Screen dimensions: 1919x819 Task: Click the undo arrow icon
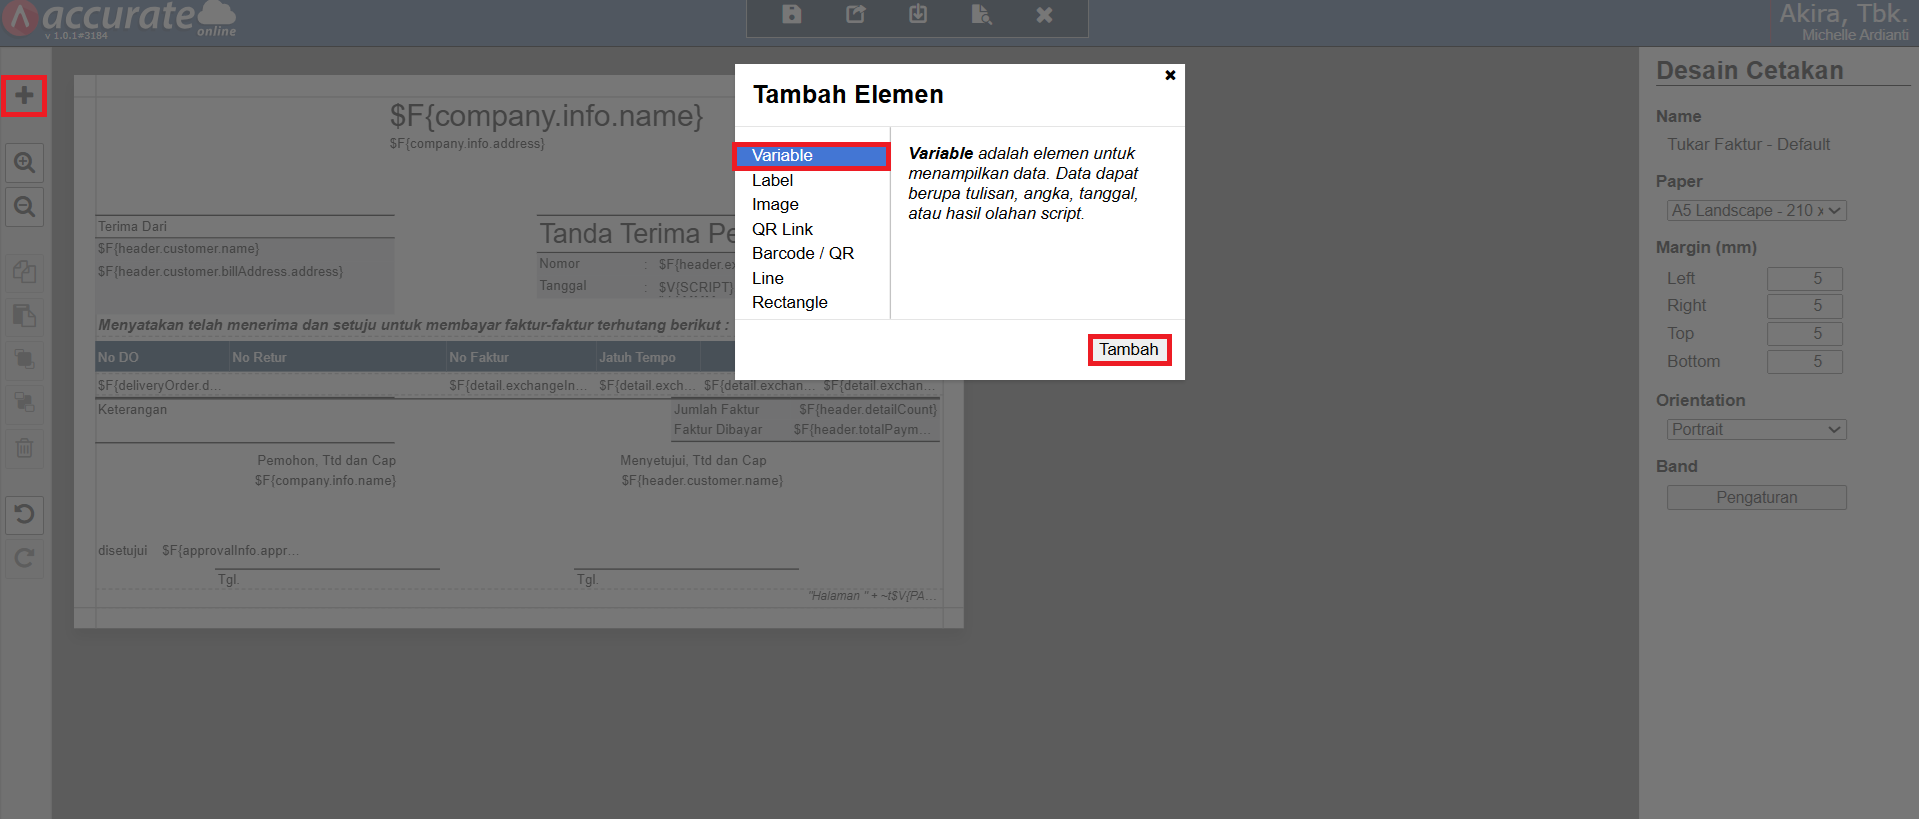pyautogui.click(x=24, y=514)
